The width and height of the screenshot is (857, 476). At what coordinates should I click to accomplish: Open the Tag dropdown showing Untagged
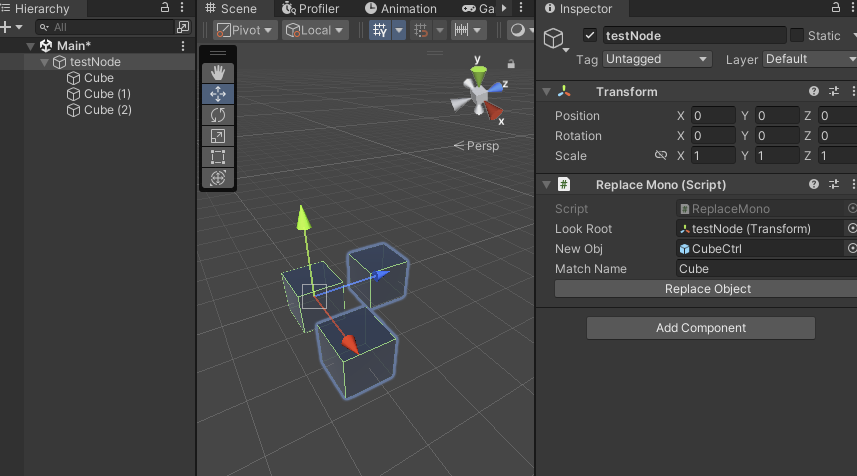pyautogui.click(x=656, y=59)
